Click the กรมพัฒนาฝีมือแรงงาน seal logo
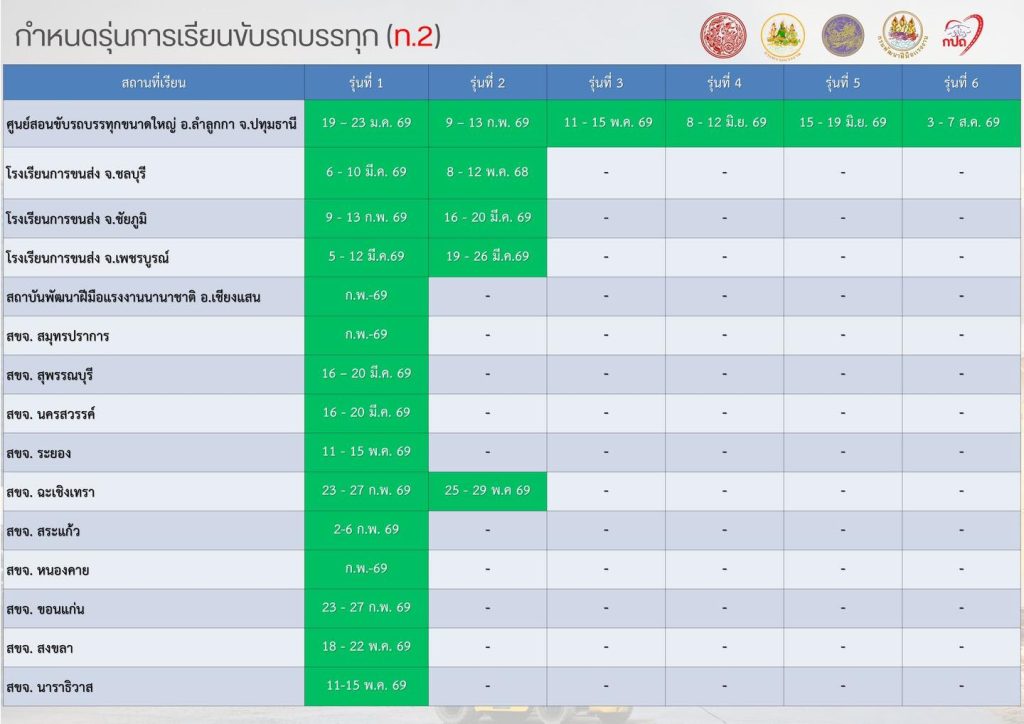Viewport: 1024px width, 724px height. pyautogui.click(x=903, y=35)
